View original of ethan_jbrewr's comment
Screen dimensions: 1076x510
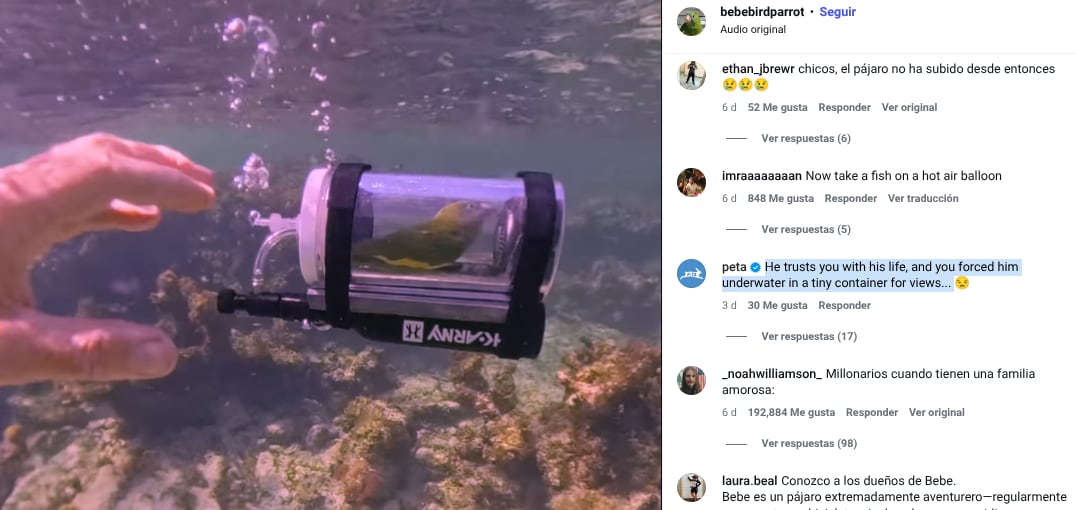[x=909, y=108]
